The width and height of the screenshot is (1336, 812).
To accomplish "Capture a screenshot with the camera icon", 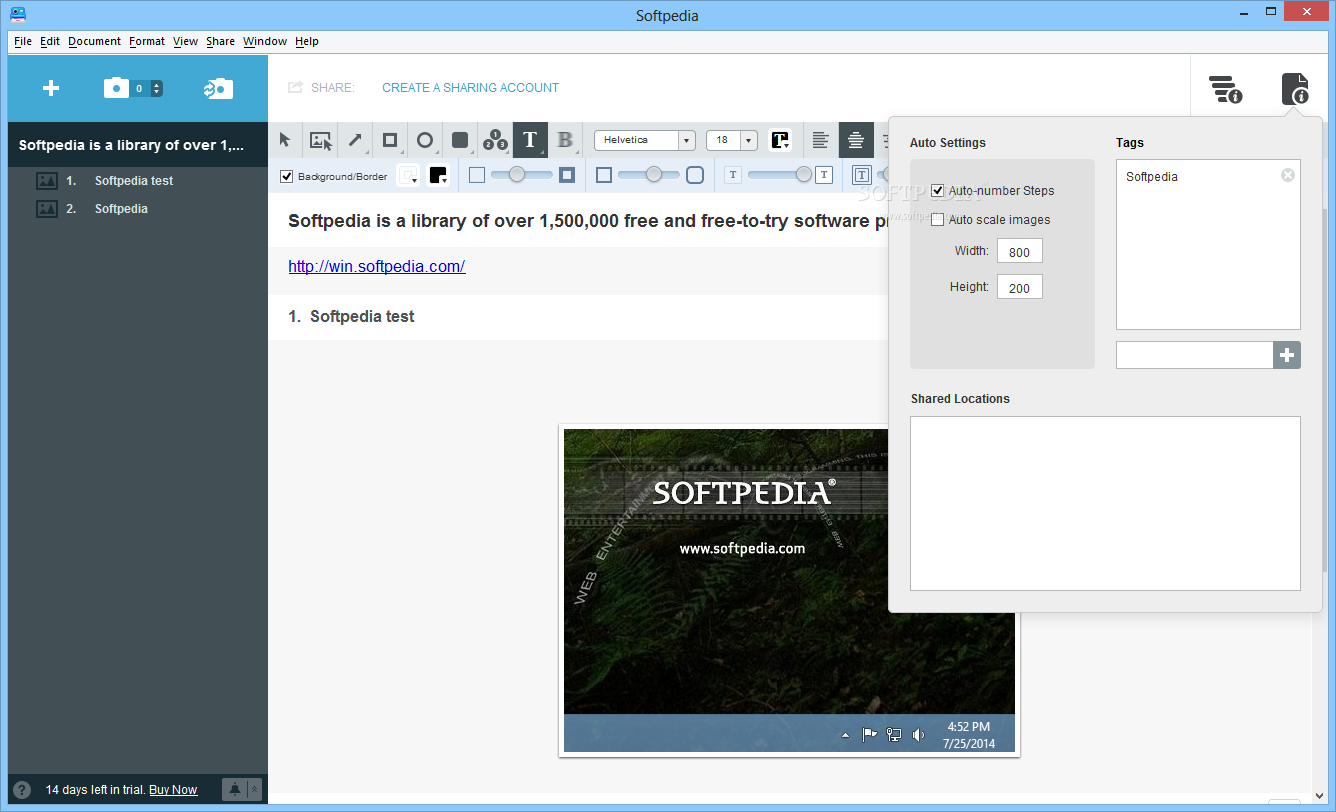I will pos(117,88).
